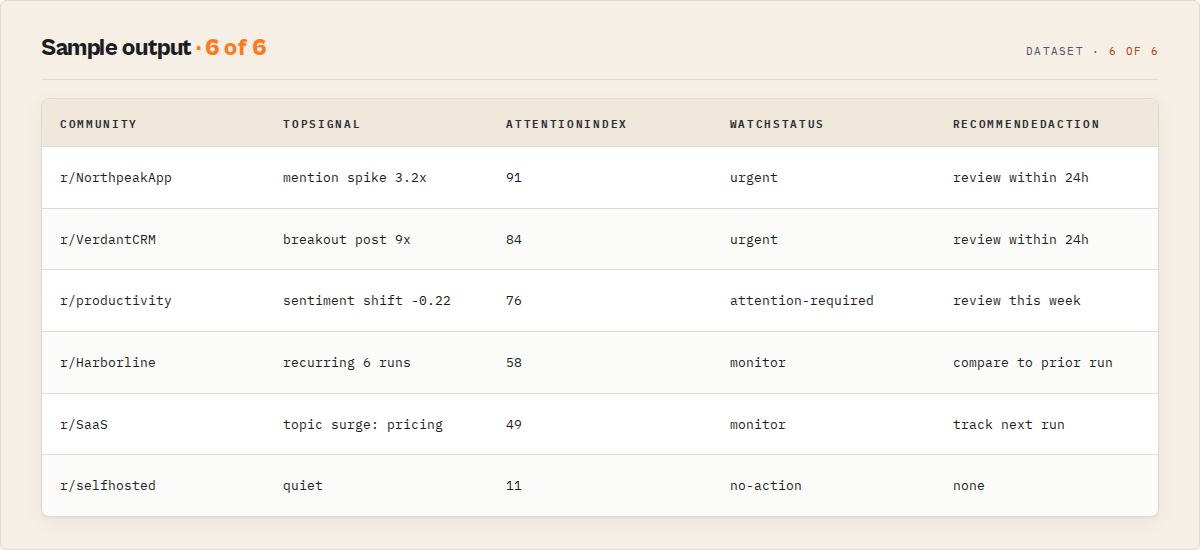The image size is (1200, 550).
Task: Select the r/VerdantCRM community cell
Action: tap(108, 240)
